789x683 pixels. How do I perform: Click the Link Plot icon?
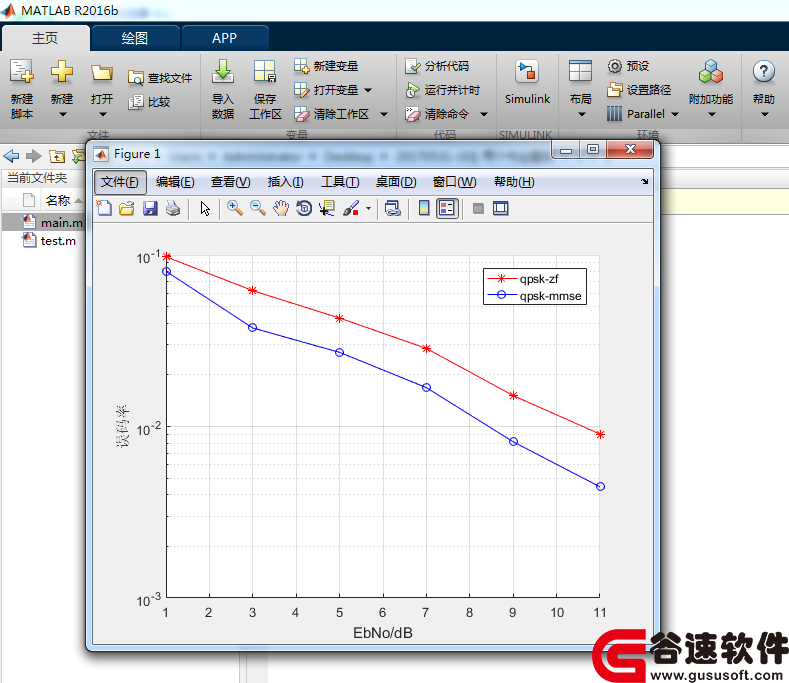click(x=392, y=208)
